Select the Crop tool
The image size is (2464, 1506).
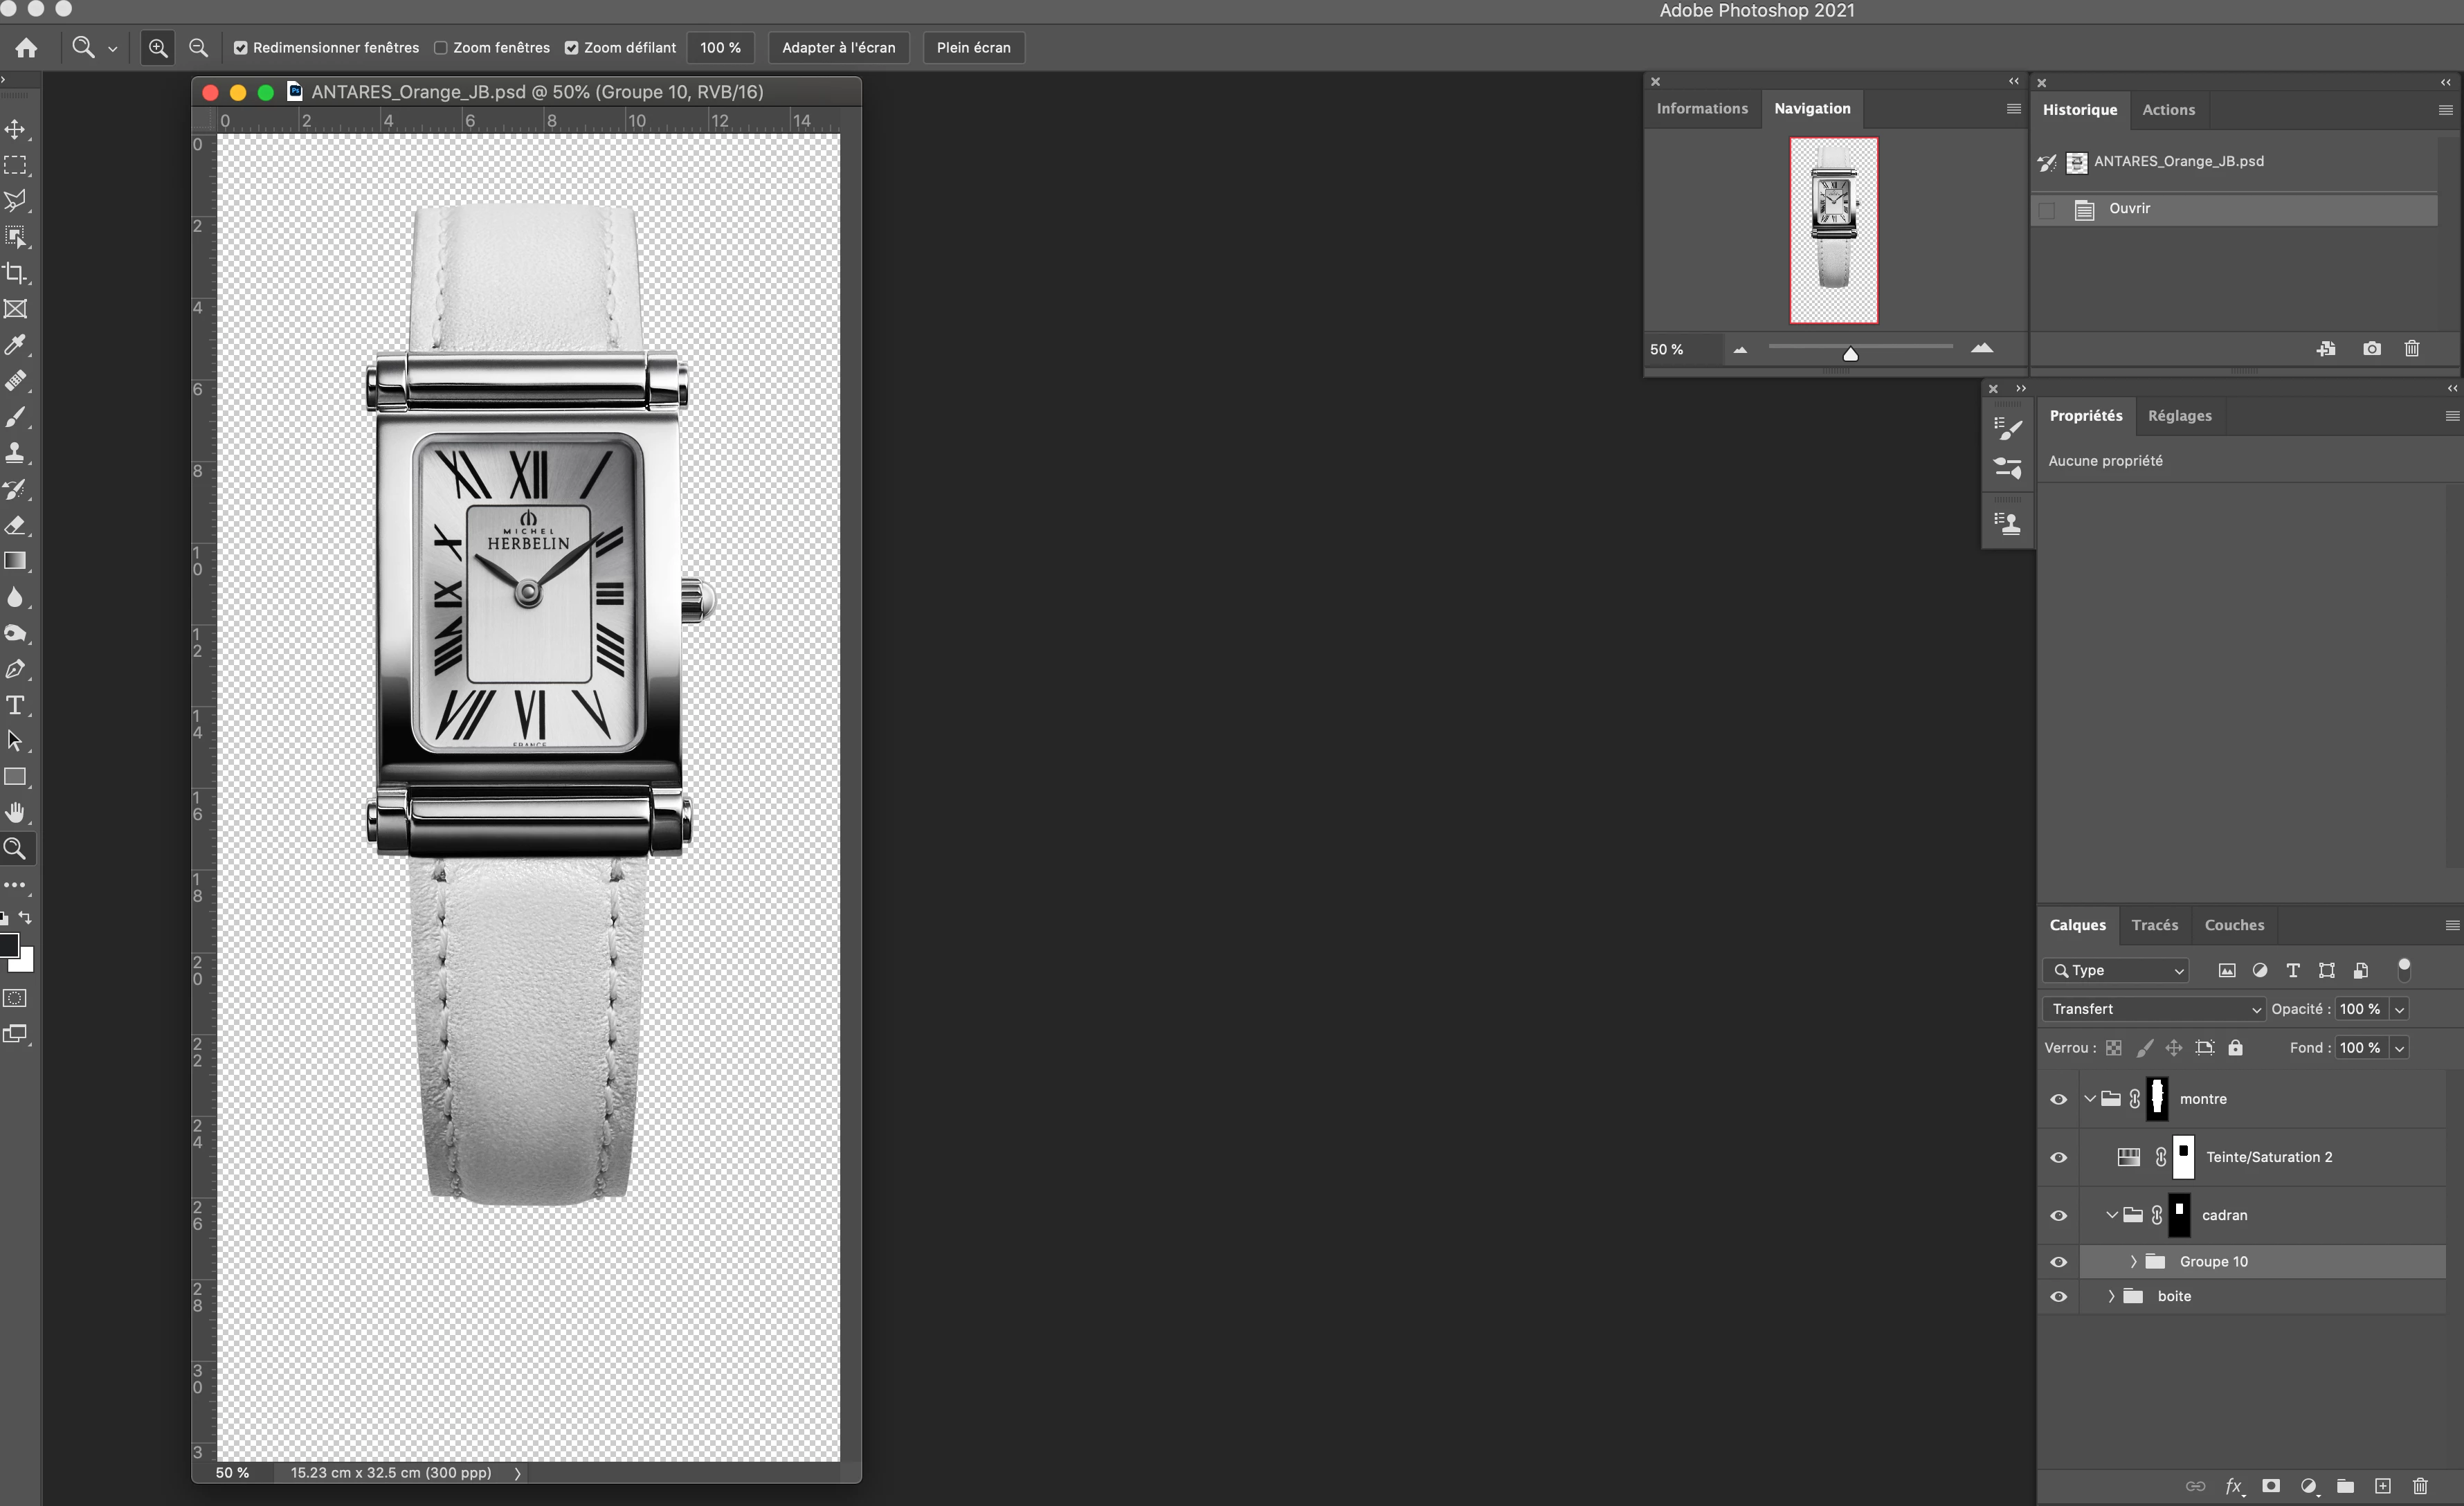(x=15, y=273)
